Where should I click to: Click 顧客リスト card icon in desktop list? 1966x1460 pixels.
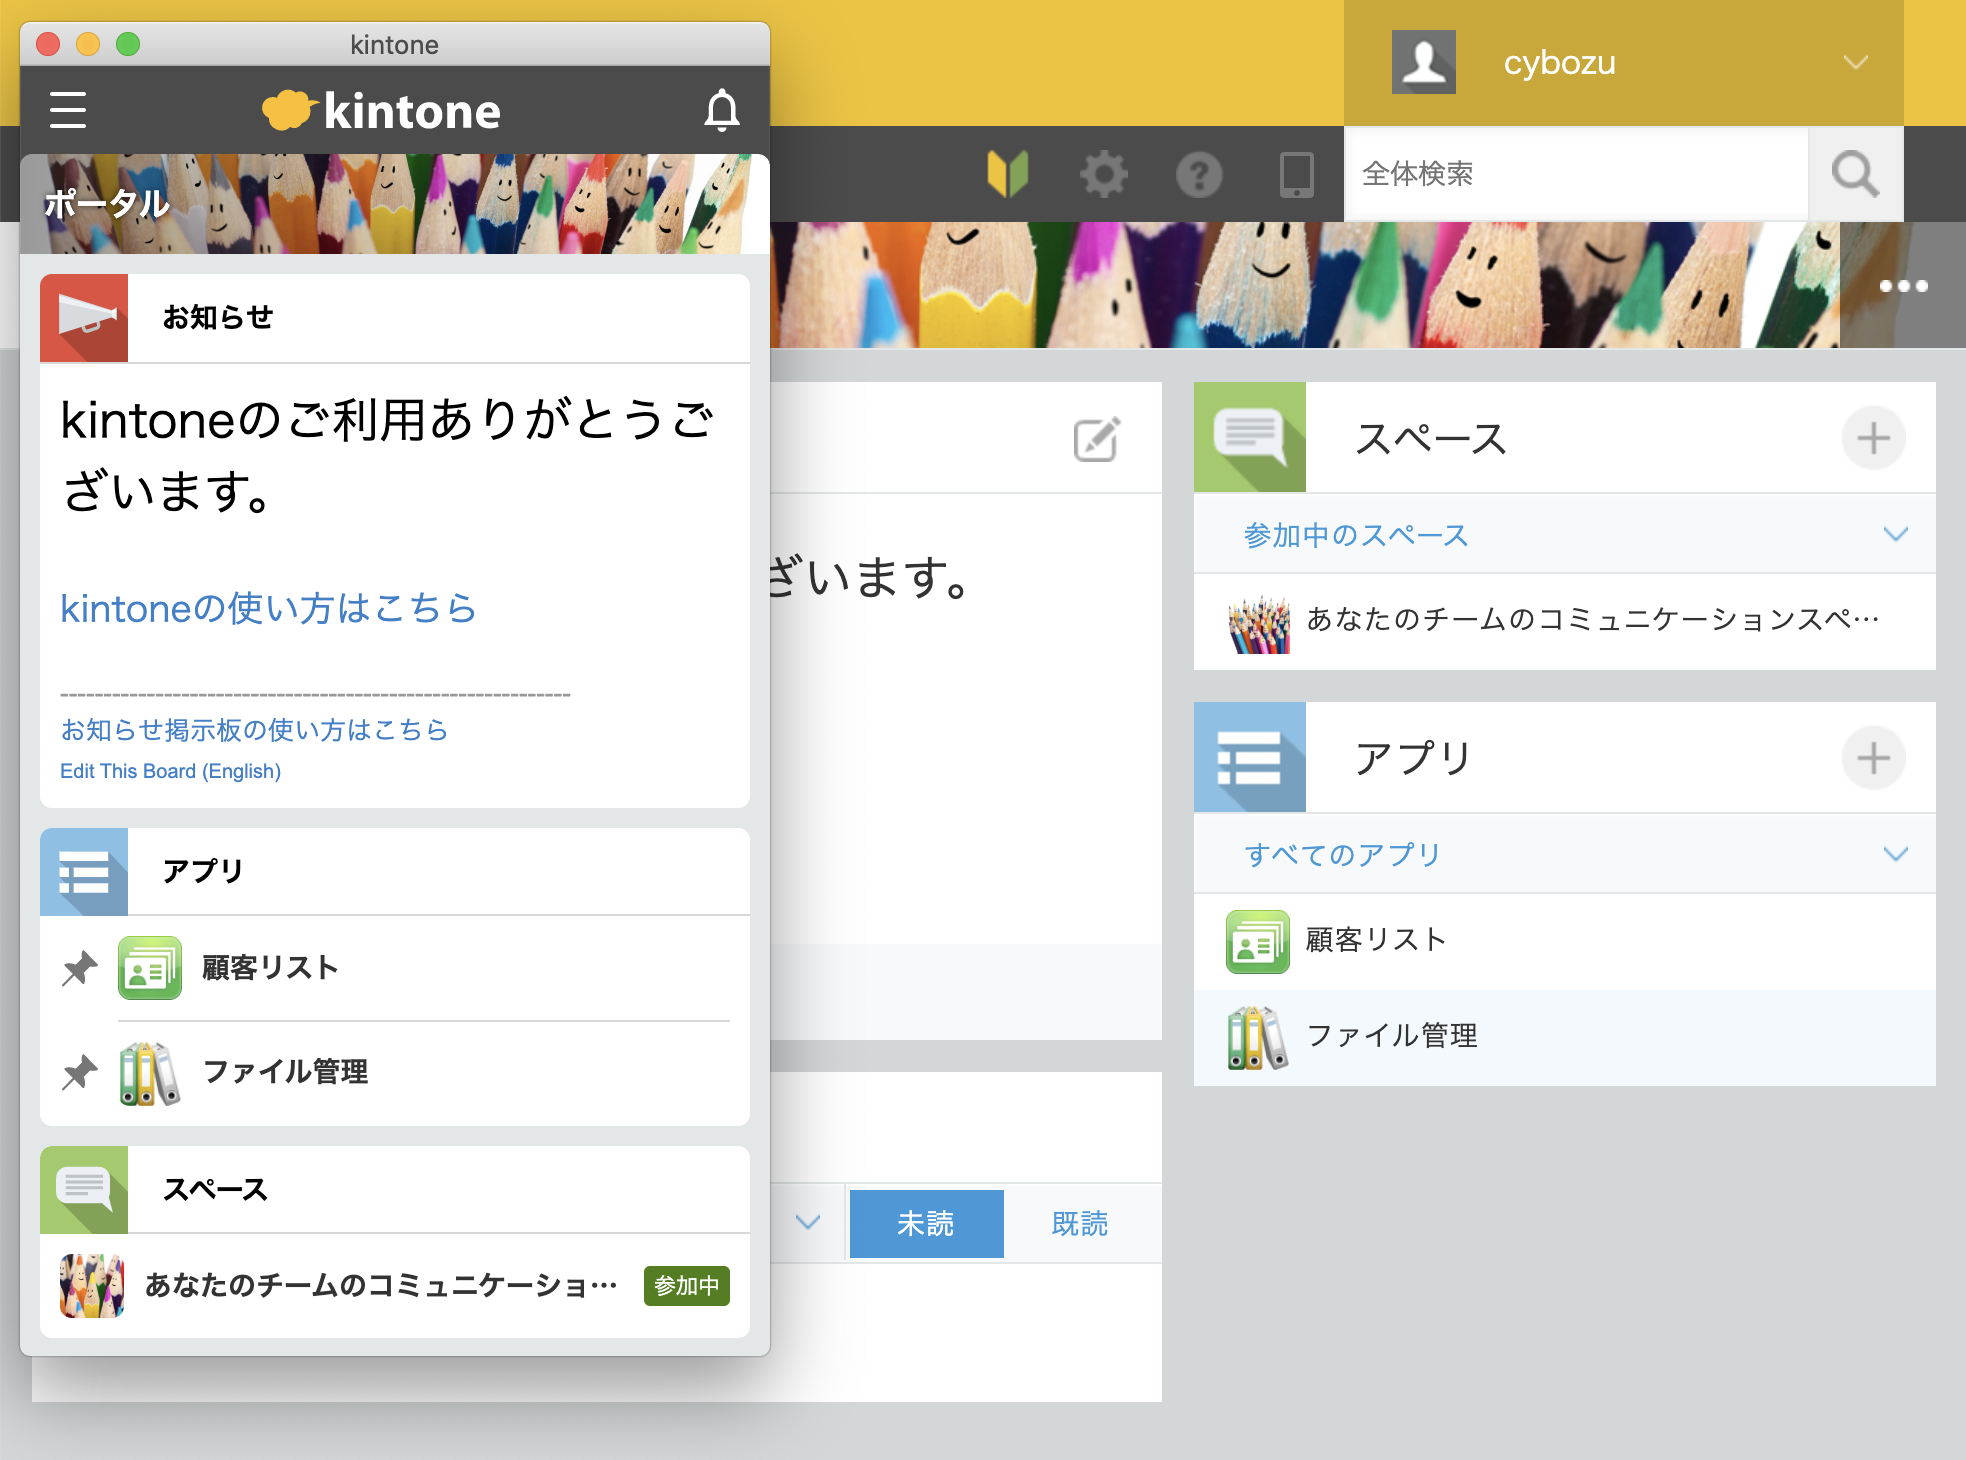click(1258, 942)
